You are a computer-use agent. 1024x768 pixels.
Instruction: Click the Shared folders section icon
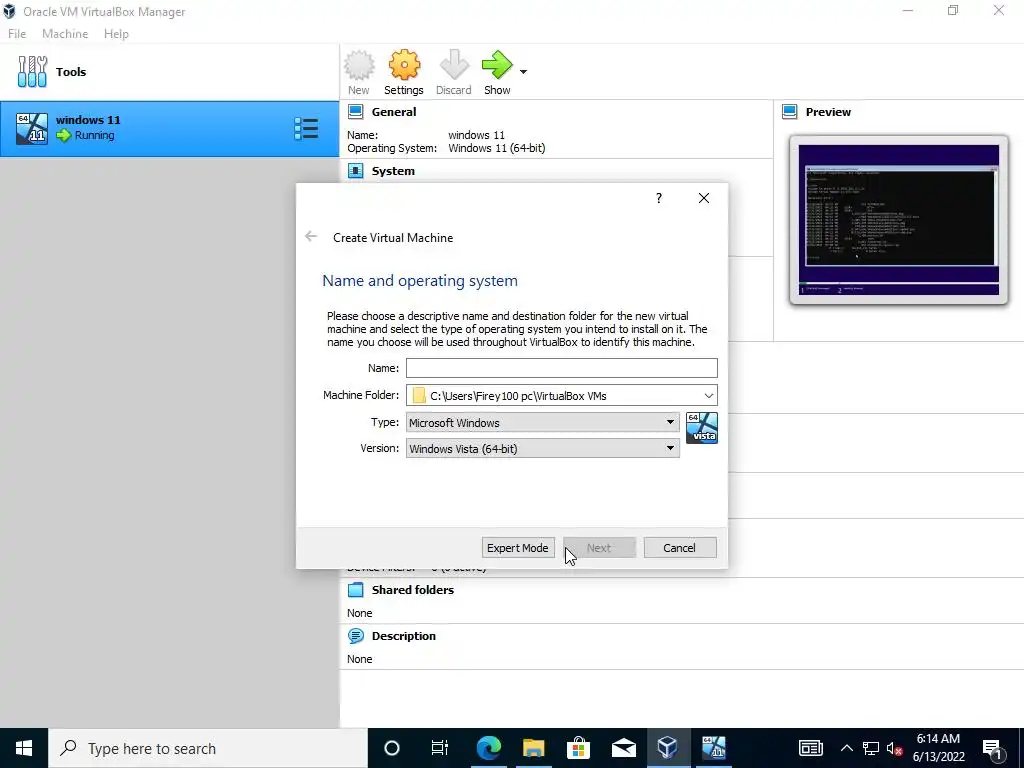(x=355, y=590)
